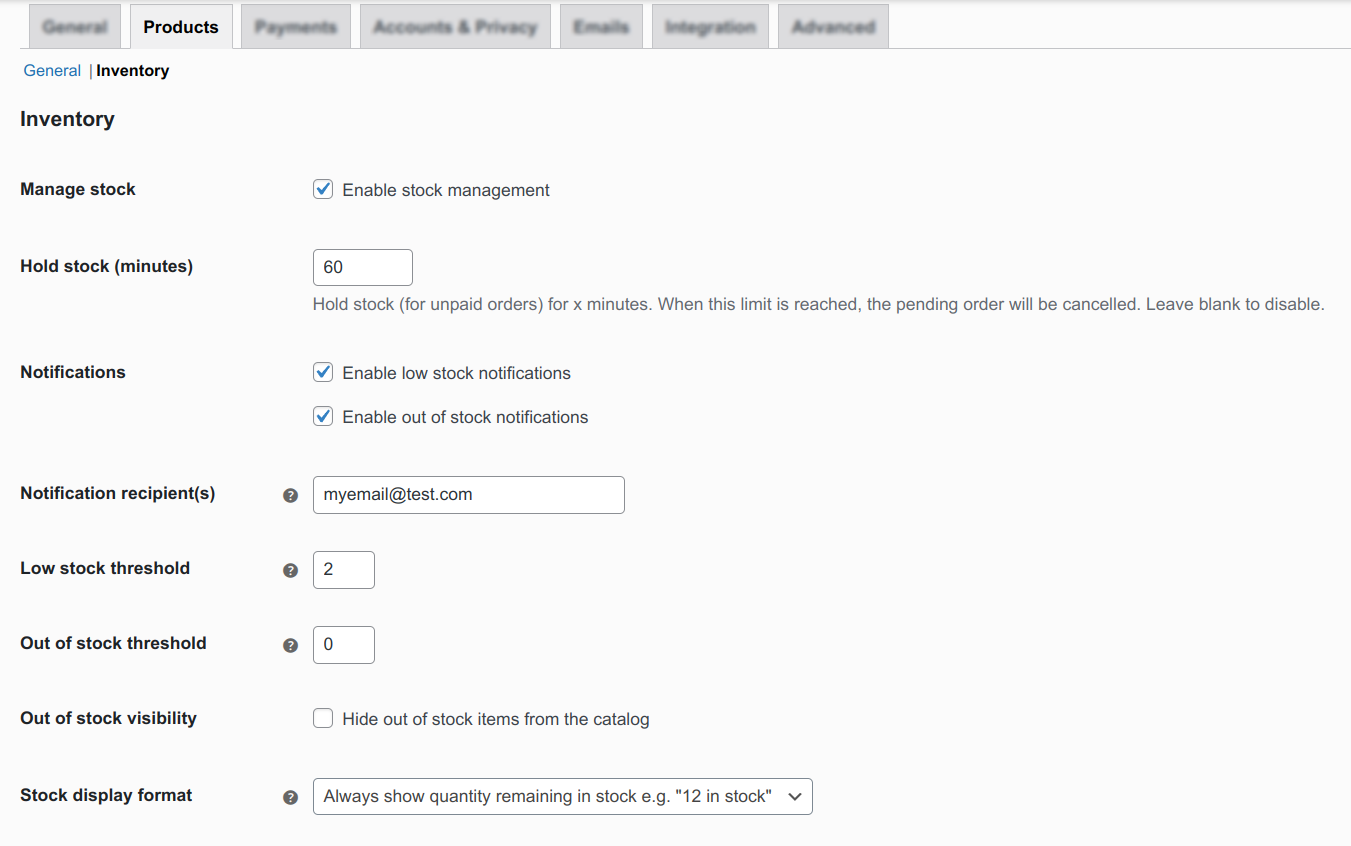The image size is (1351, 846).
Task: Switch to the General settings tab
Action: pyautogui.click(x=75, y=27)
